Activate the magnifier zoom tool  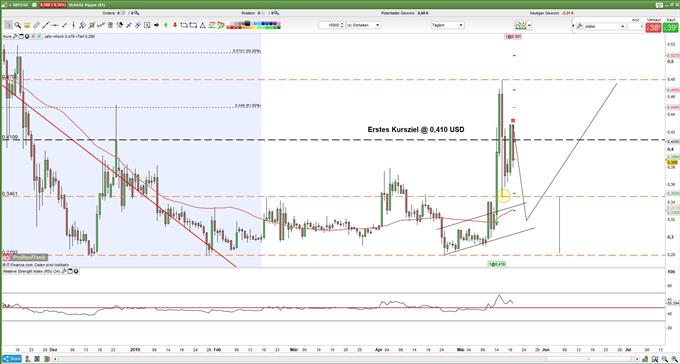point(18,25)
